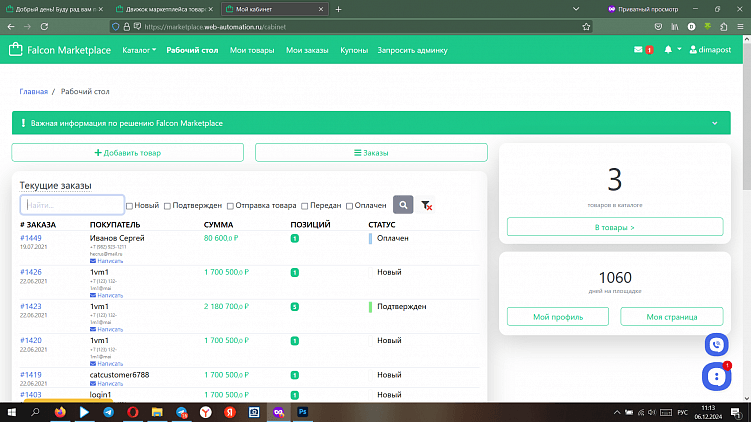Expand the Каталог dropdown menu
Screen dimensions: 751x422
click(x=139, y=50)
